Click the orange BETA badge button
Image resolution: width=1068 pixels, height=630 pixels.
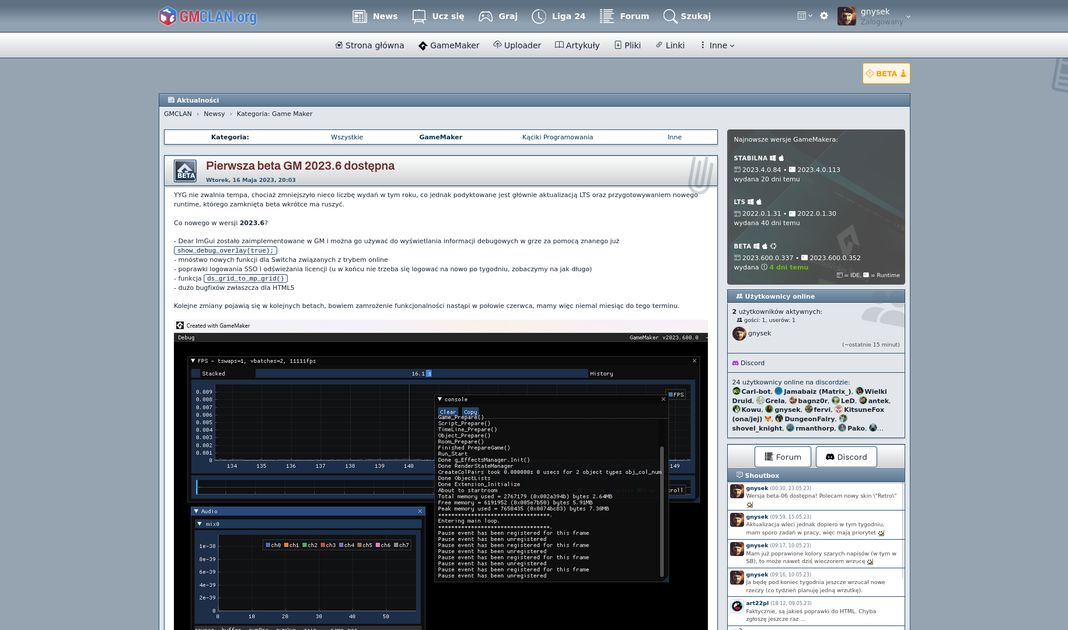[886, 74]
